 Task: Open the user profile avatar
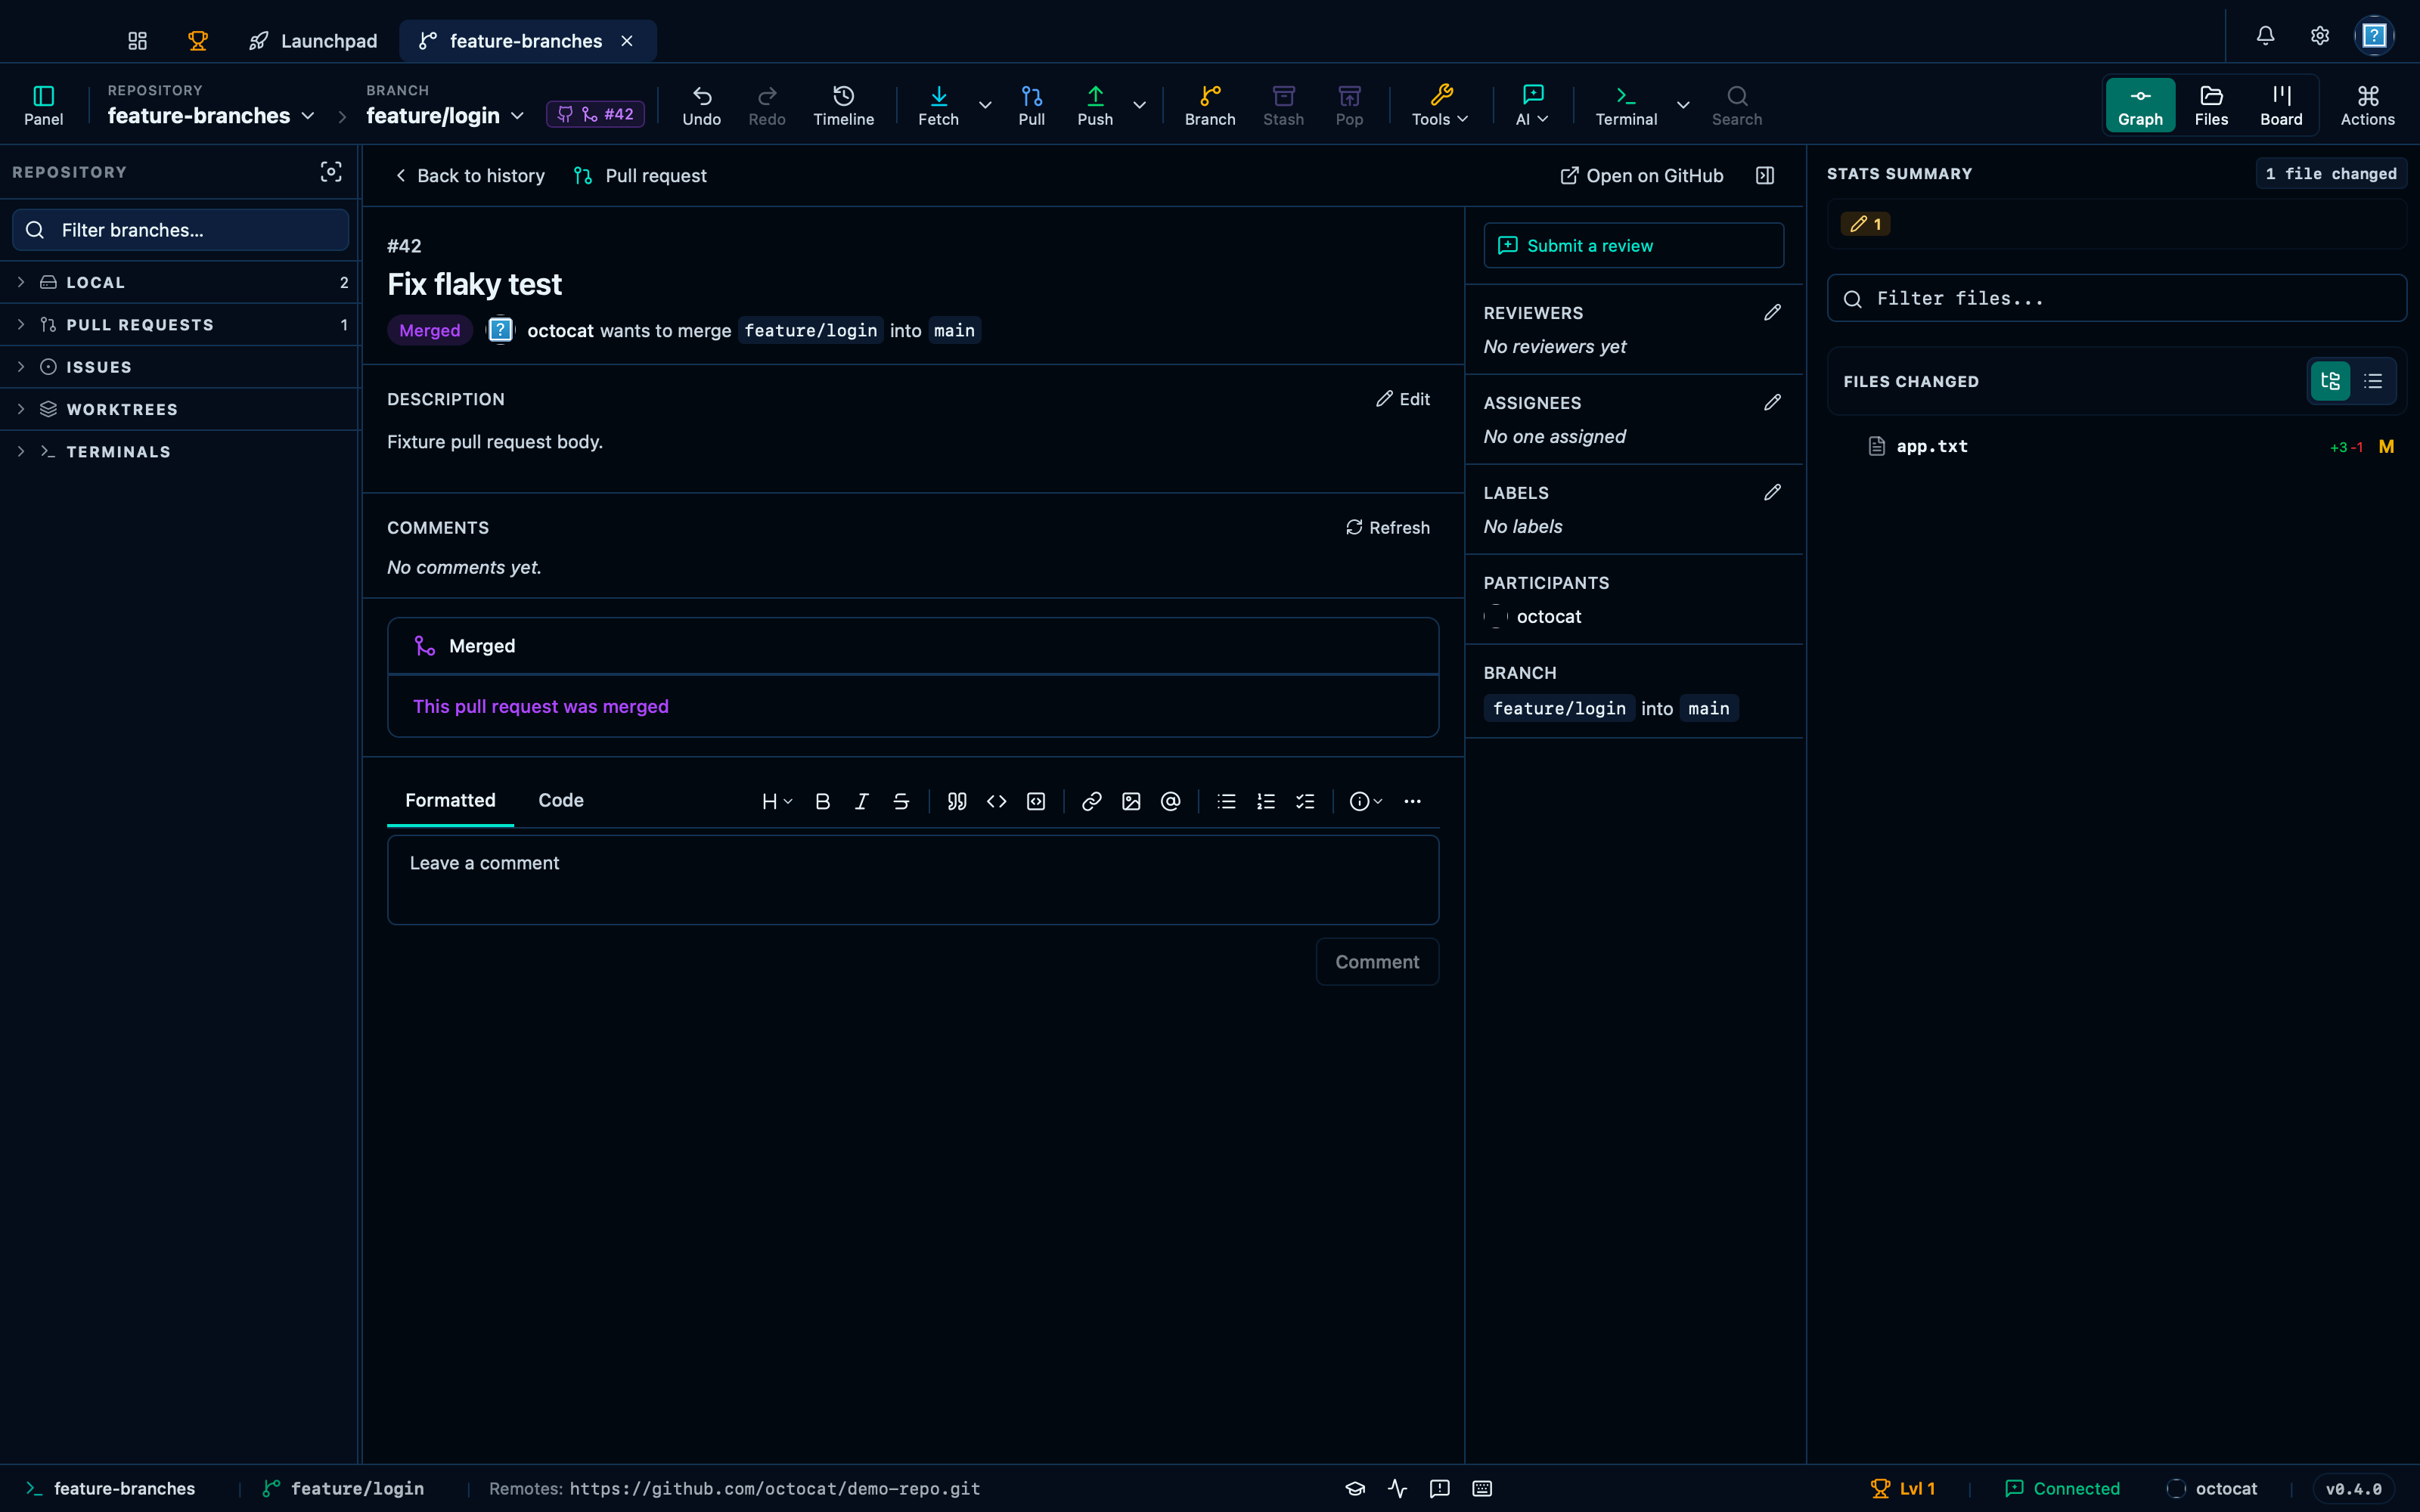pos(2374,36)
